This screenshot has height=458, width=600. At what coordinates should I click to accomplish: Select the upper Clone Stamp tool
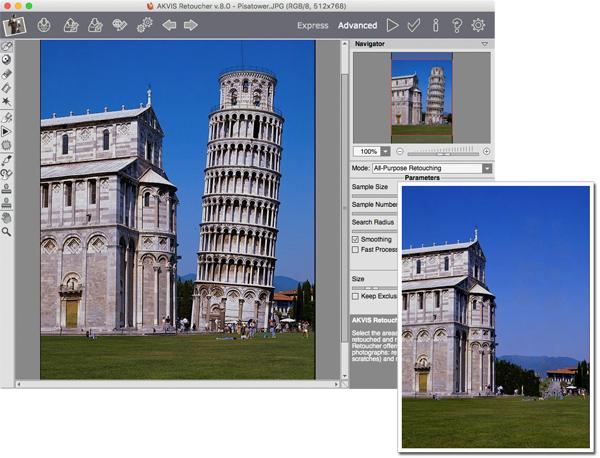tap(7, 188)
